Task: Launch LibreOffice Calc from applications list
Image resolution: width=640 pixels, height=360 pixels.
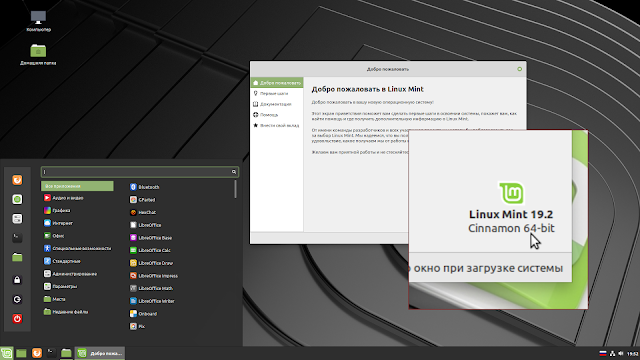Action: tap(150, 250)
